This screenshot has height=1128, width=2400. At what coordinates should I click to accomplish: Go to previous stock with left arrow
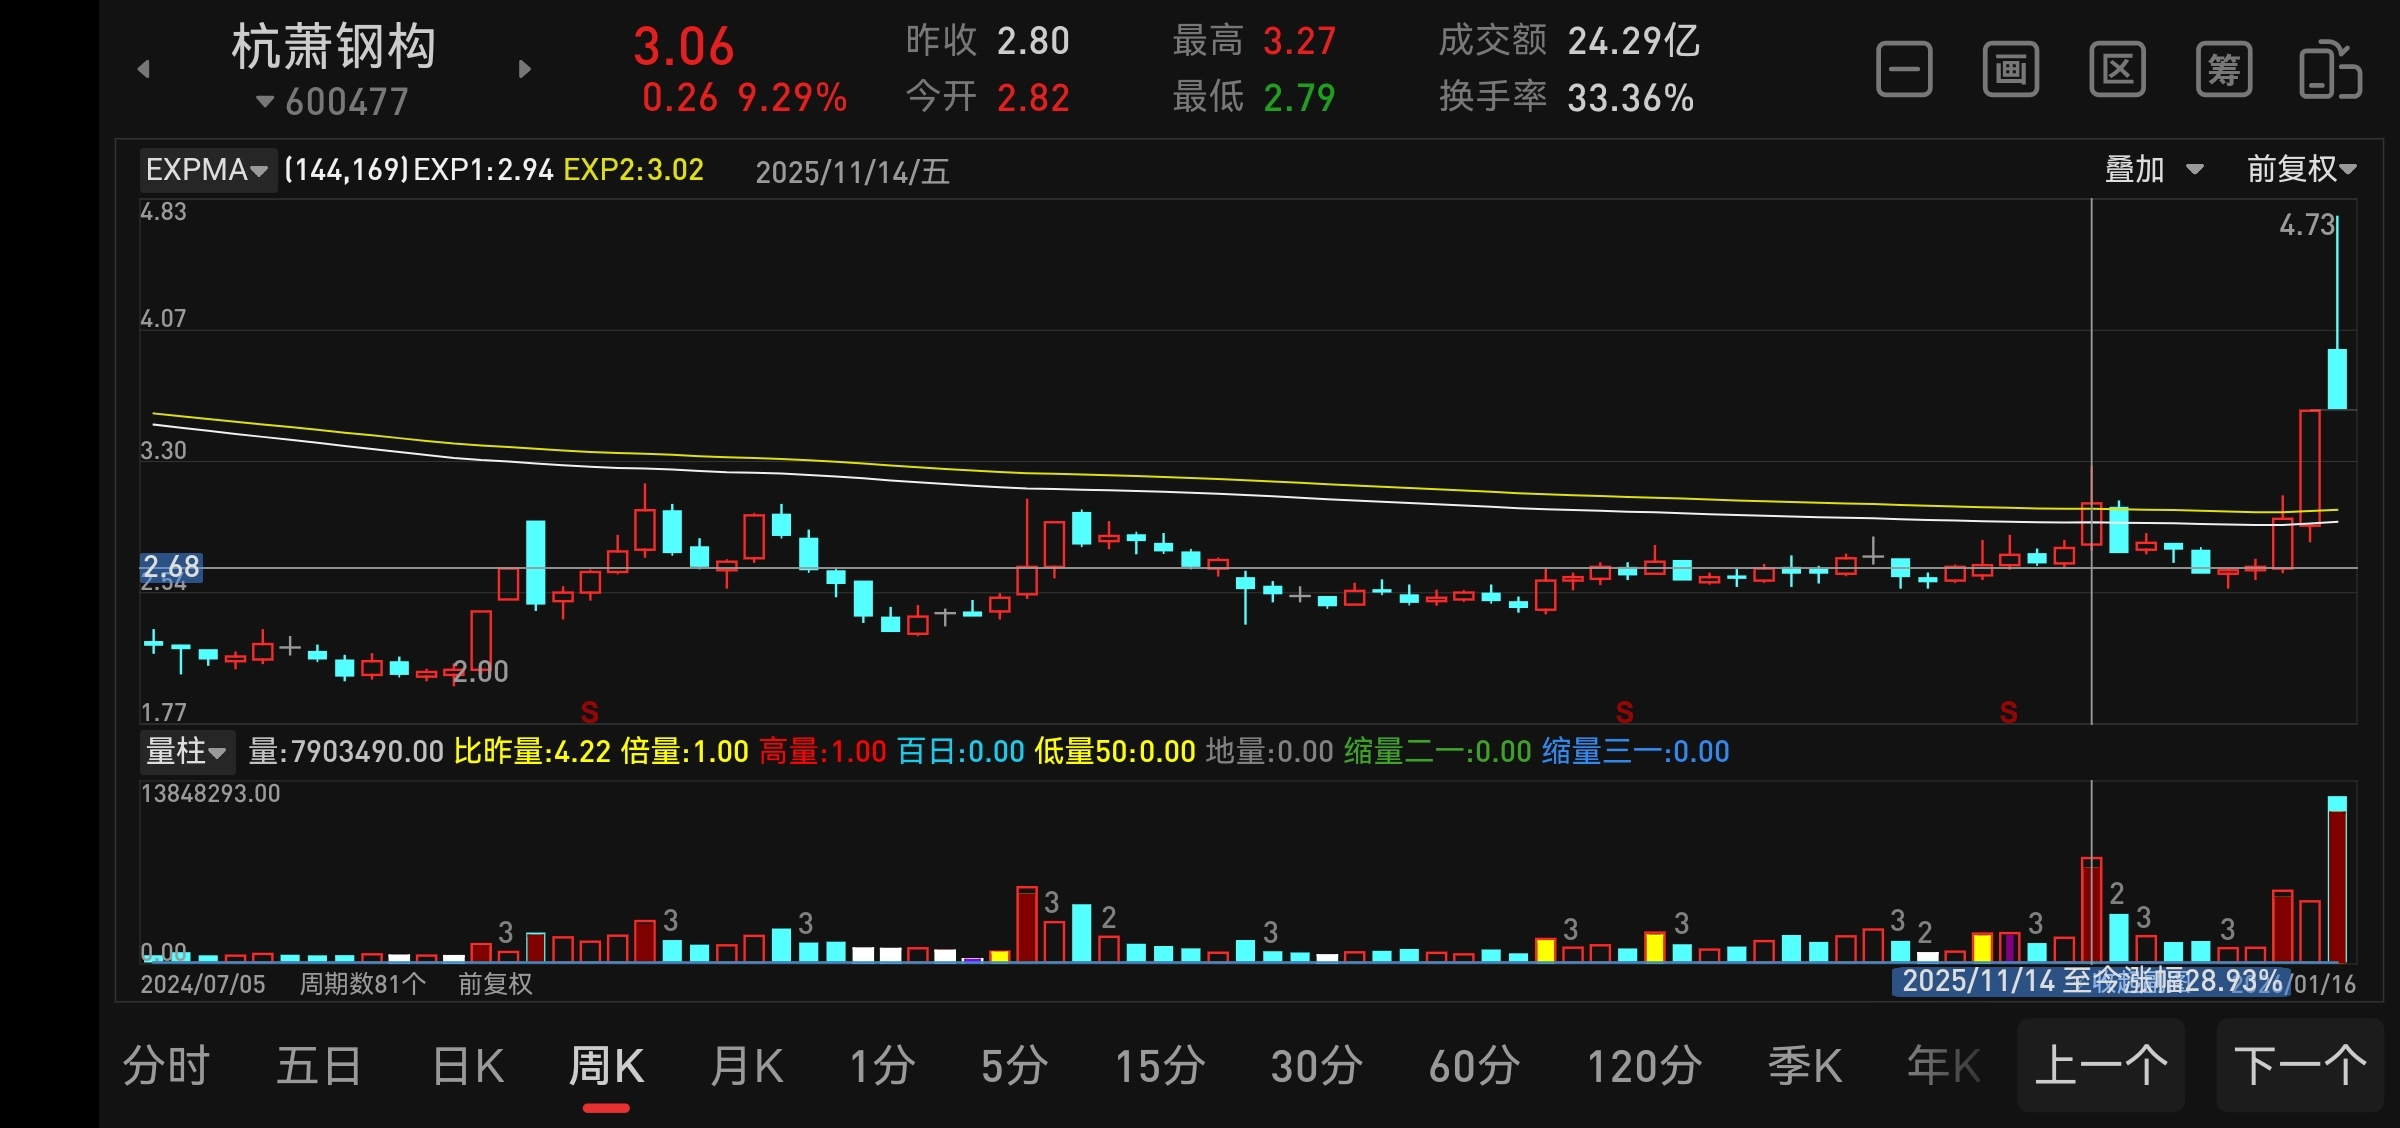[x=144, y=69]
